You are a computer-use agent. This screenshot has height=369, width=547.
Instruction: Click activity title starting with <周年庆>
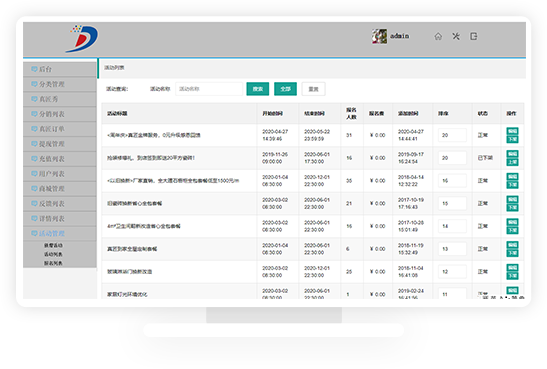(153, 135)
